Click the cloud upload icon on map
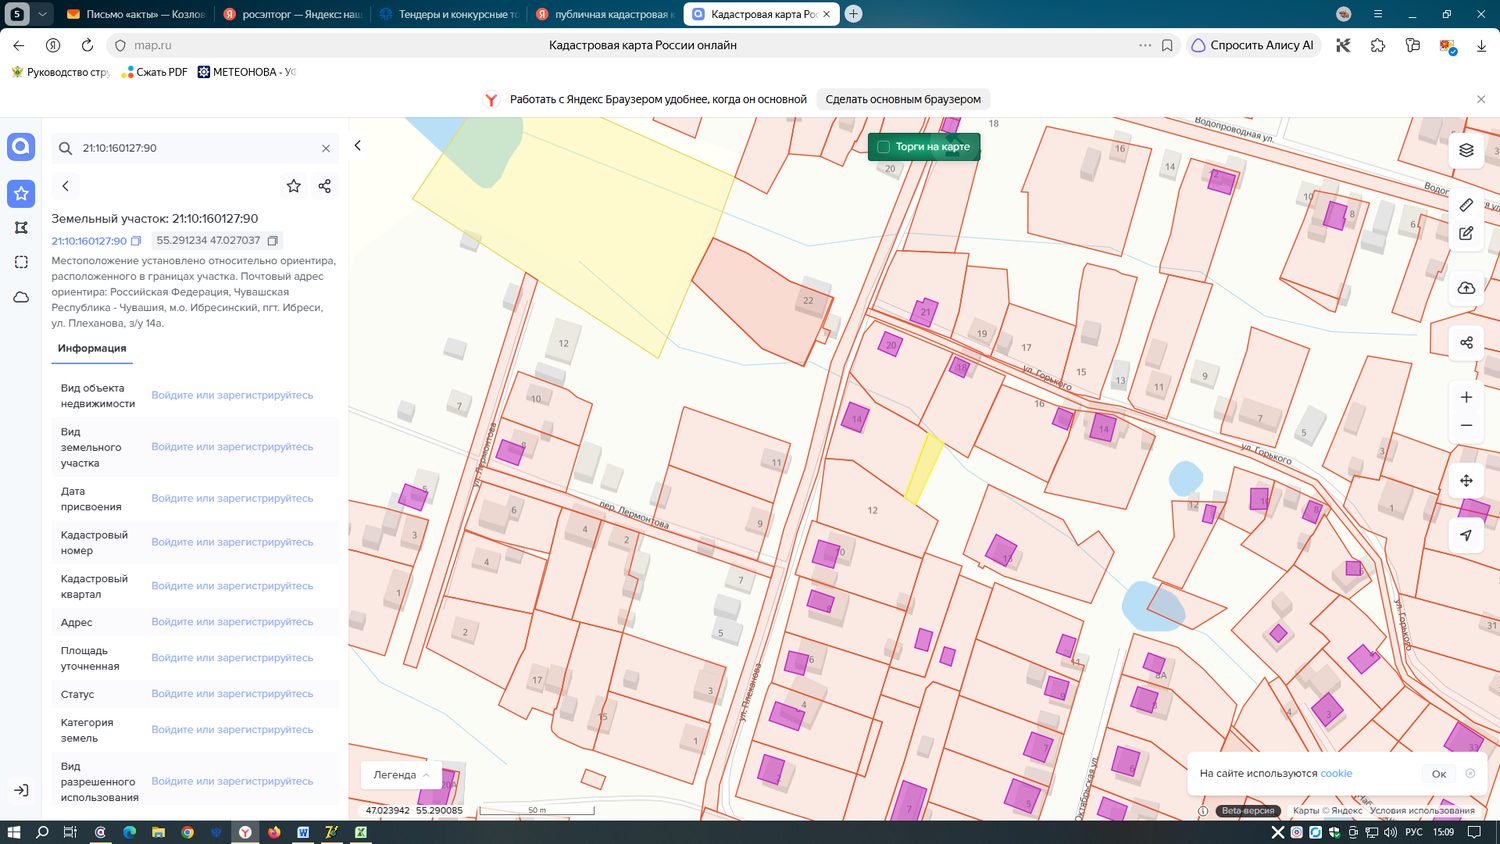The image size is (1500, 844). [x=1466, y=288]
